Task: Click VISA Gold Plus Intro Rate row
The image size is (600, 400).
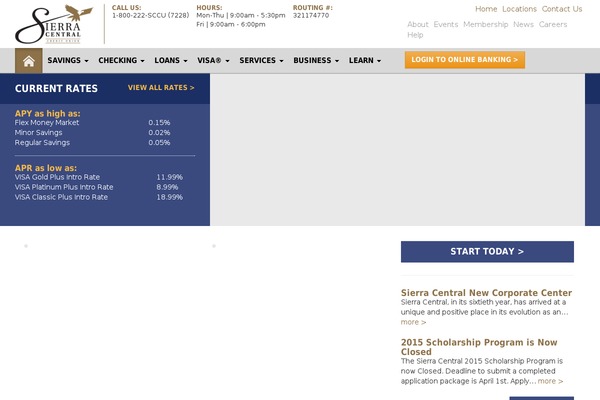Action: 99,177
